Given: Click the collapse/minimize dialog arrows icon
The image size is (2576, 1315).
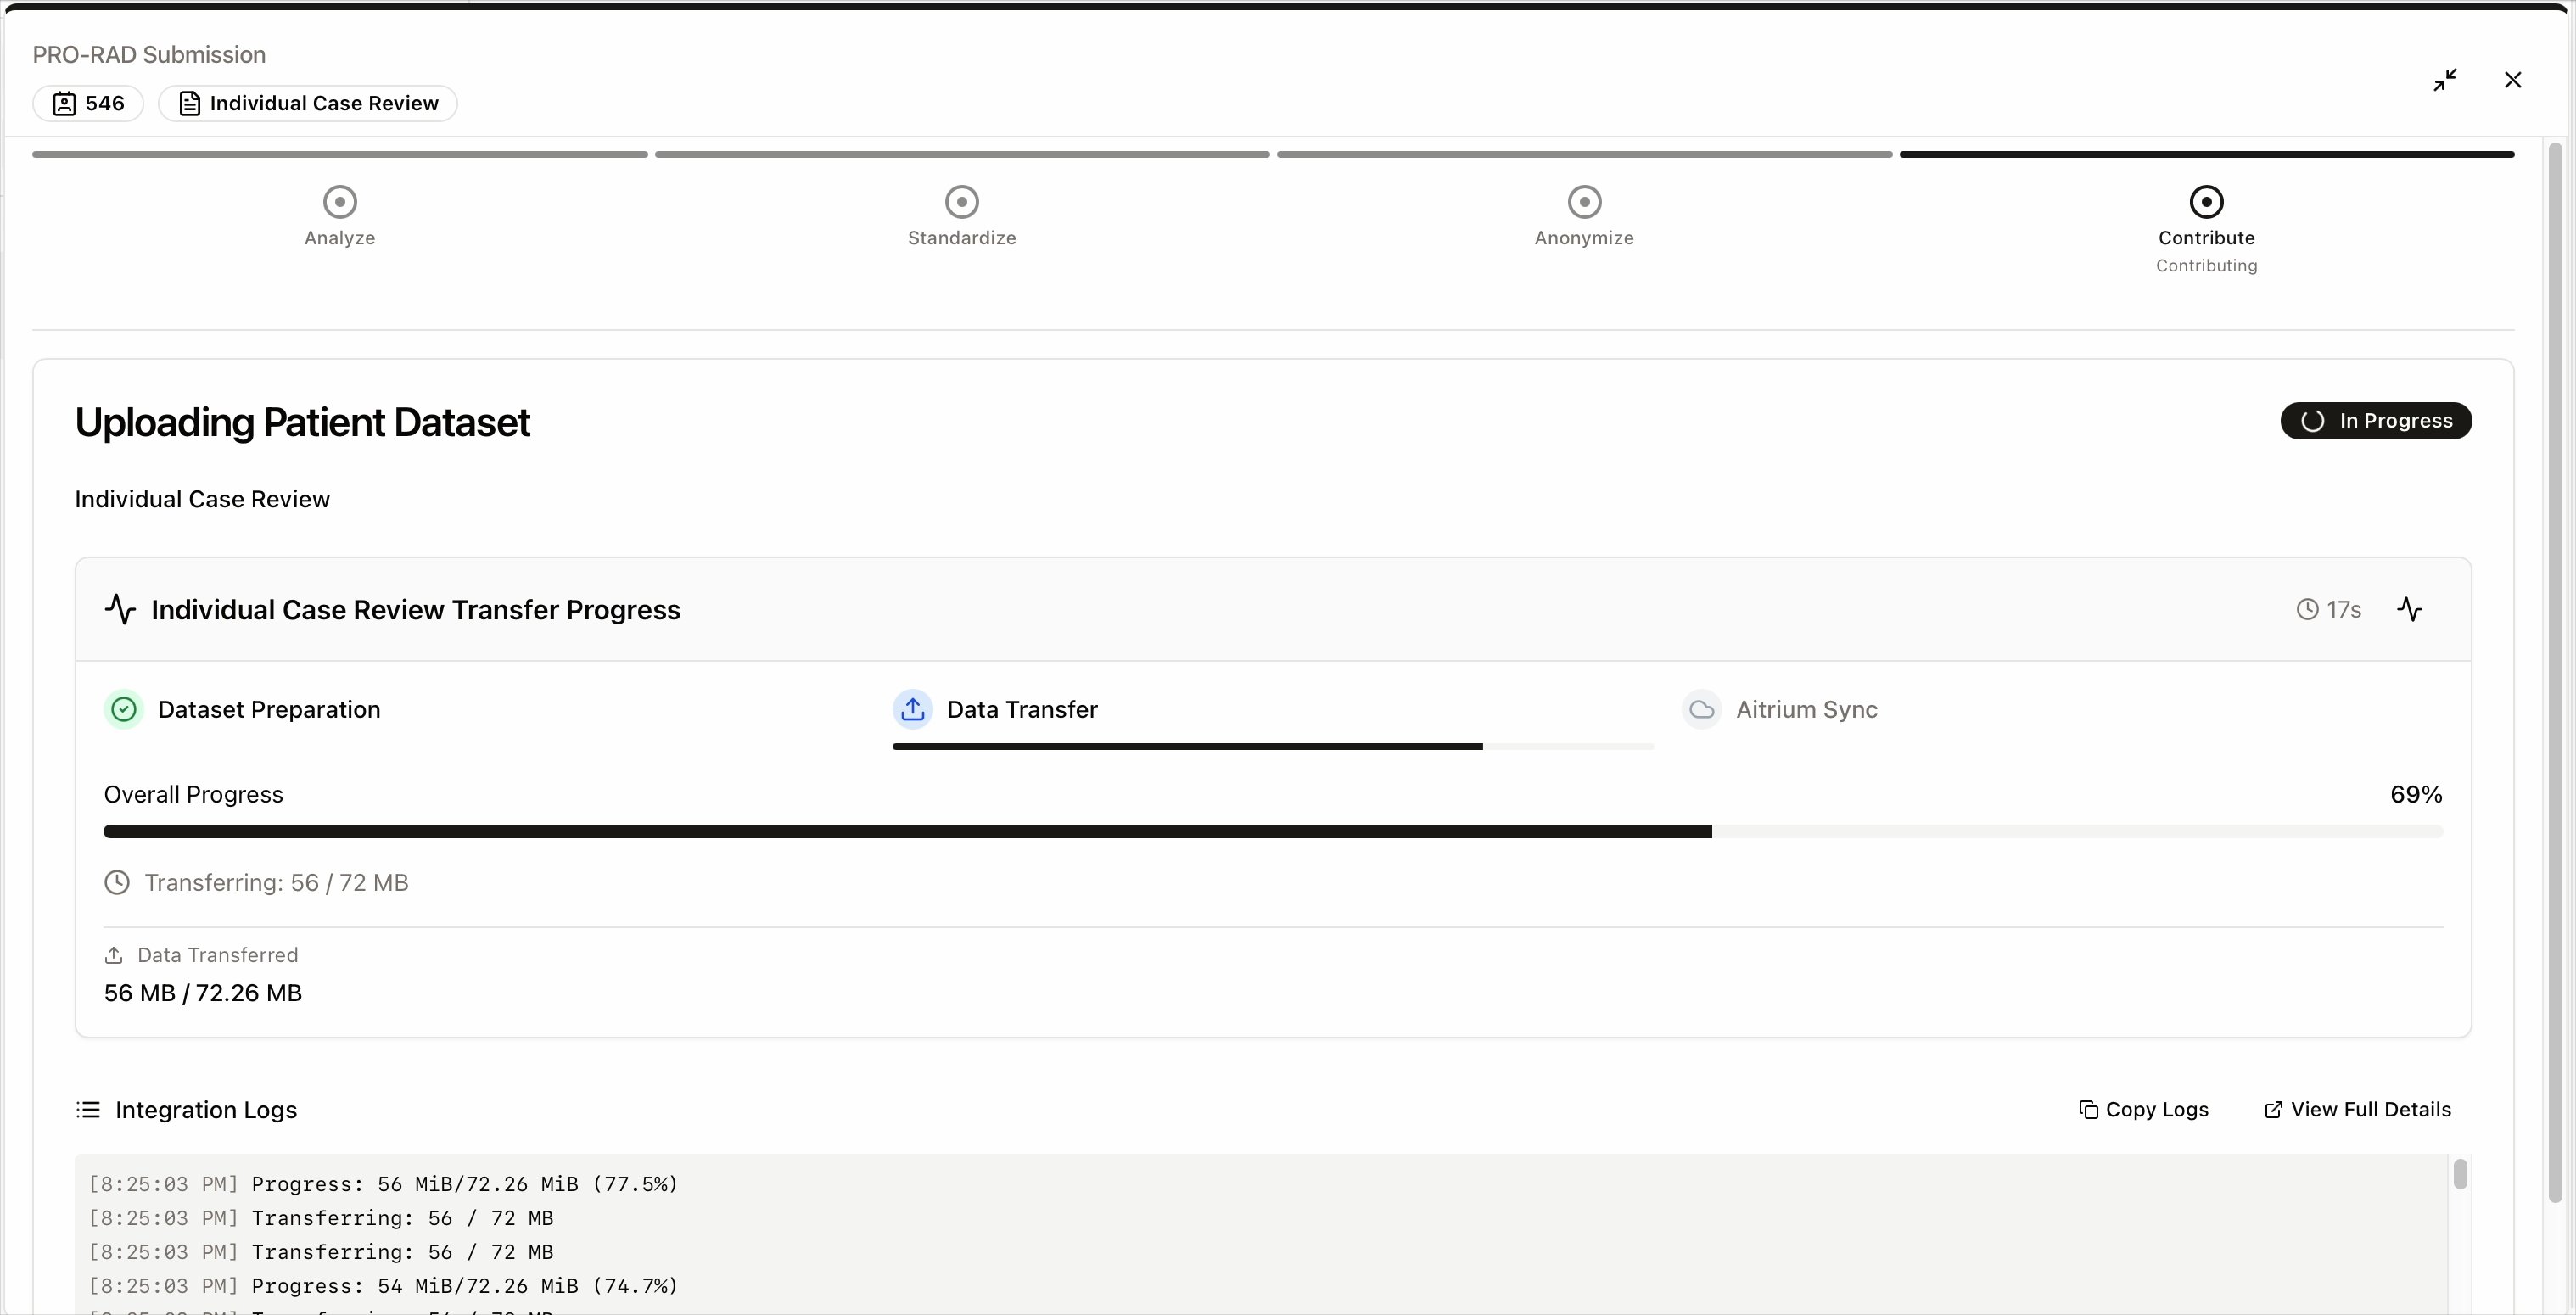Looking at the screenshot, I should click(2445, 80).
